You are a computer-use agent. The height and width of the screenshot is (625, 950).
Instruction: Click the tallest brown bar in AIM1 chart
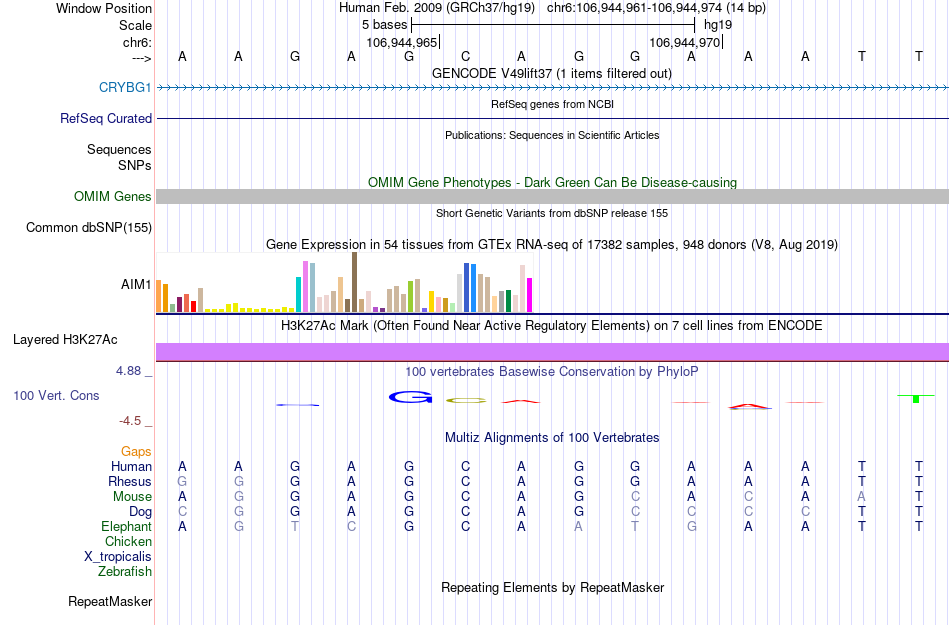point(354,282)
